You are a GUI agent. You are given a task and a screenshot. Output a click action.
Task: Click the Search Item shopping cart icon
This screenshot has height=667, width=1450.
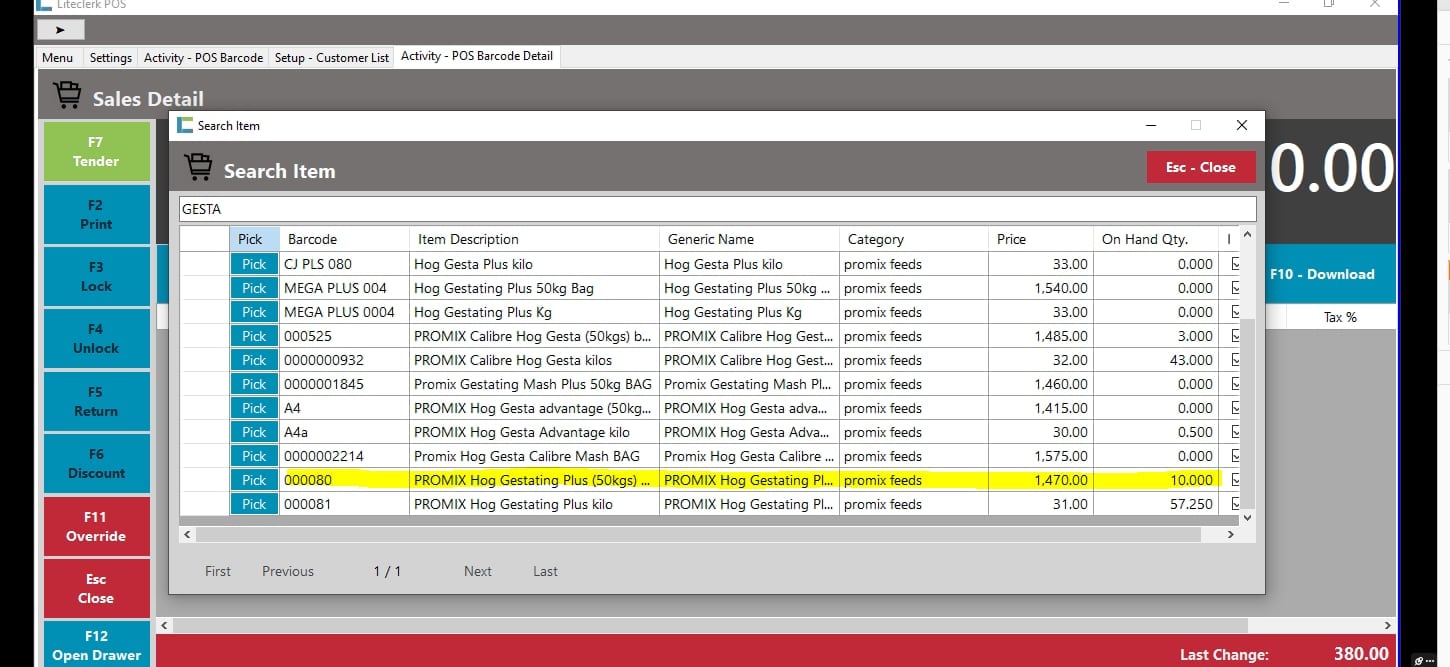[x=199, y=168]
